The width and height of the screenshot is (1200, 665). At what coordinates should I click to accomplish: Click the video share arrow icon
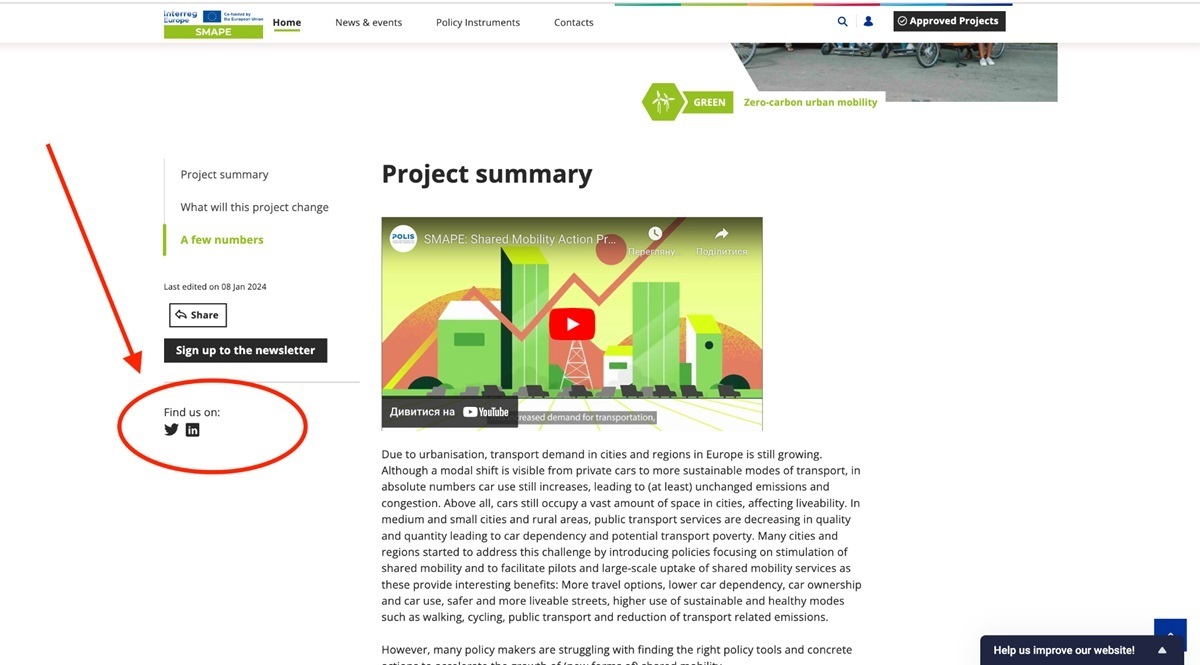[x=721, y=234]
